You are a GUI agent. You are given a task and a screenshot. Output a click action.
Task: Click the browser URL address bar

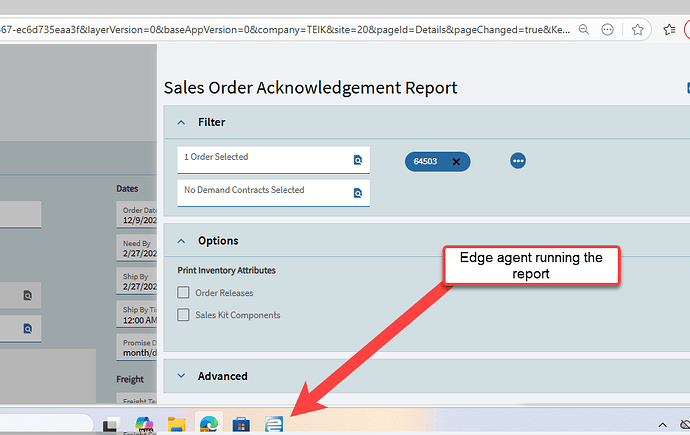[285, 29]
